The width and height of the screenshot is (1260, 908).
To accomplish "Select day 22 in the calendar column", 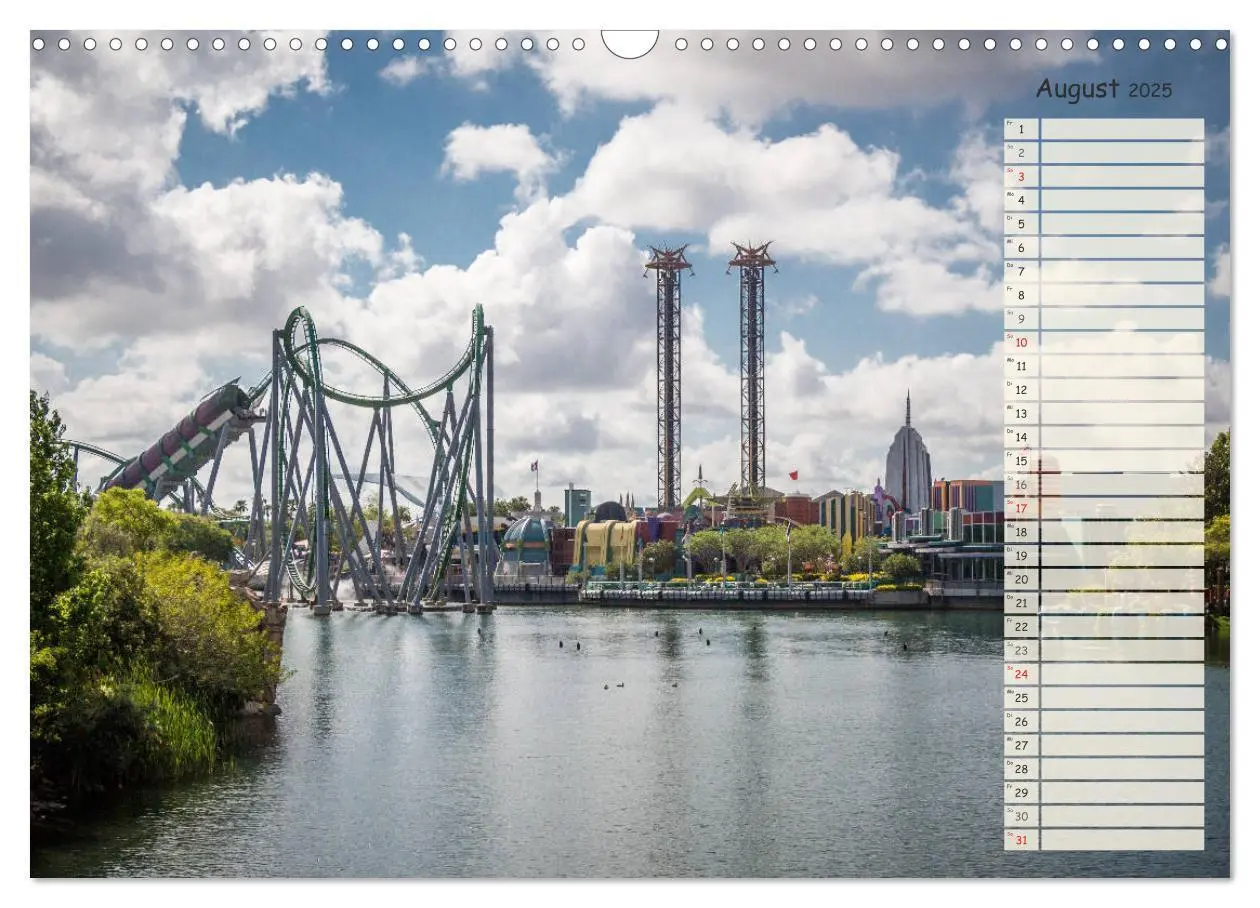I will [x=1021, y=627].
